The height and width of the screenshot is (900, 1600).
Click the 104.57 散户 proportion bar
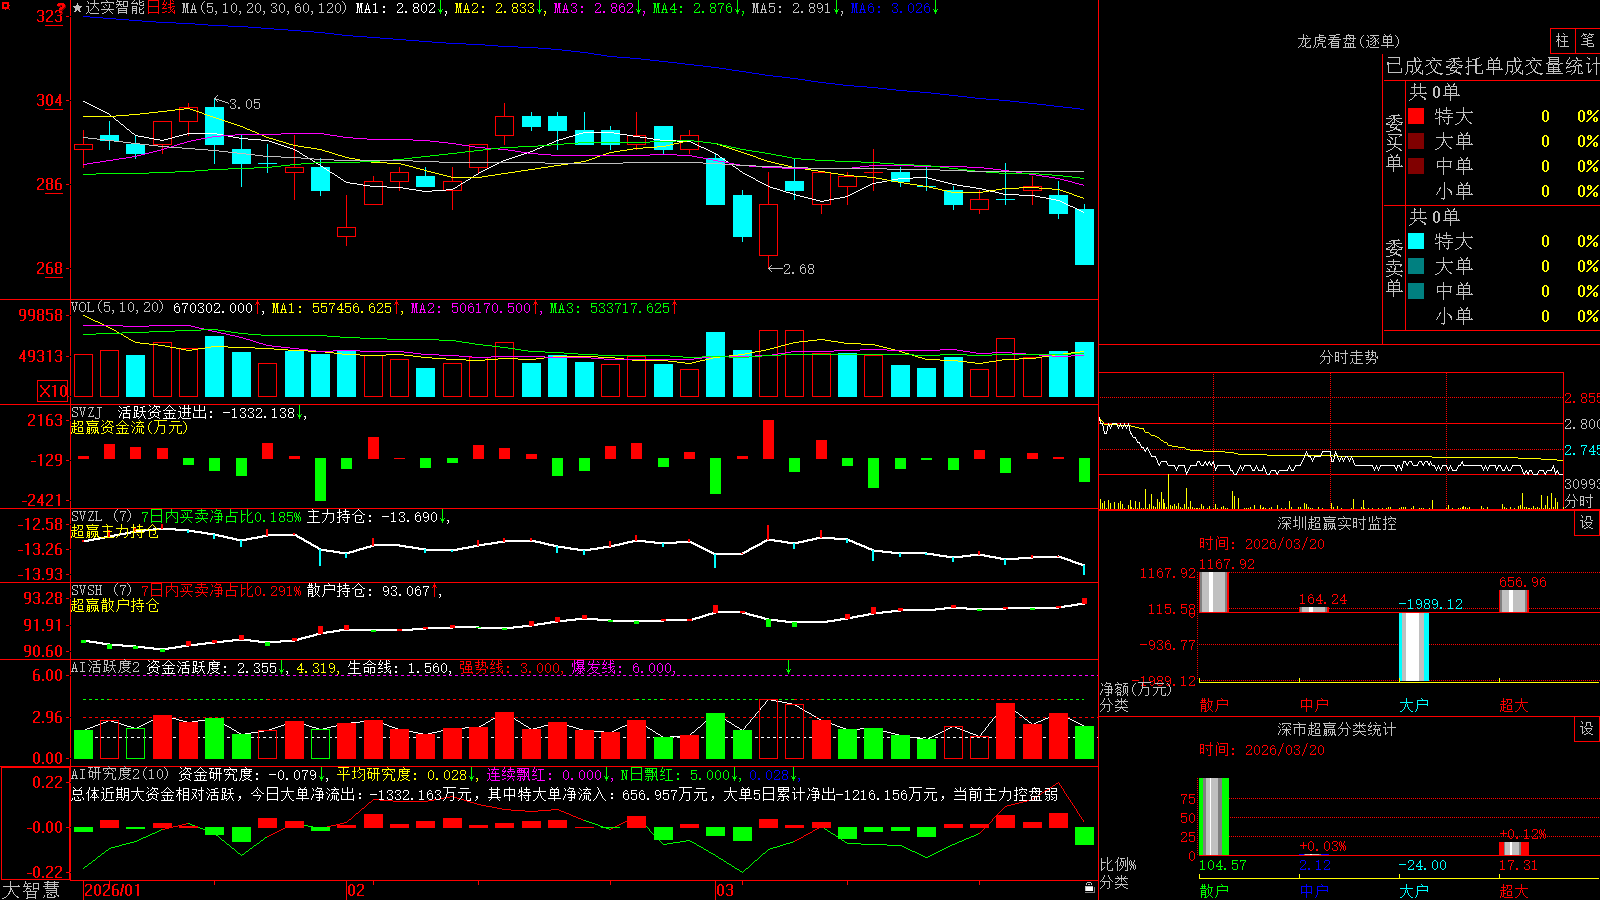click(1214, 816)
